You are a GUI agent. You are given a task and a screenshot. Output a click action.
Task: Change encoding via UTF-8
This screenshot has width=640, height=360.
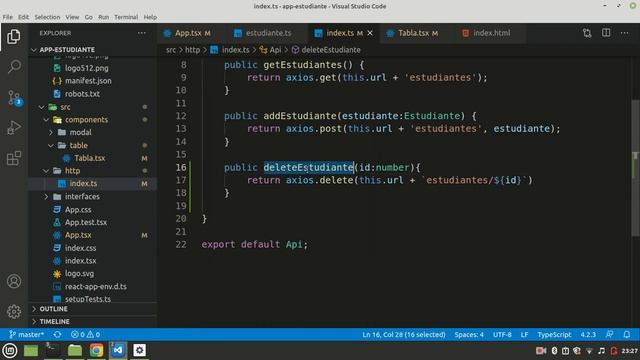tap(502, 334)
